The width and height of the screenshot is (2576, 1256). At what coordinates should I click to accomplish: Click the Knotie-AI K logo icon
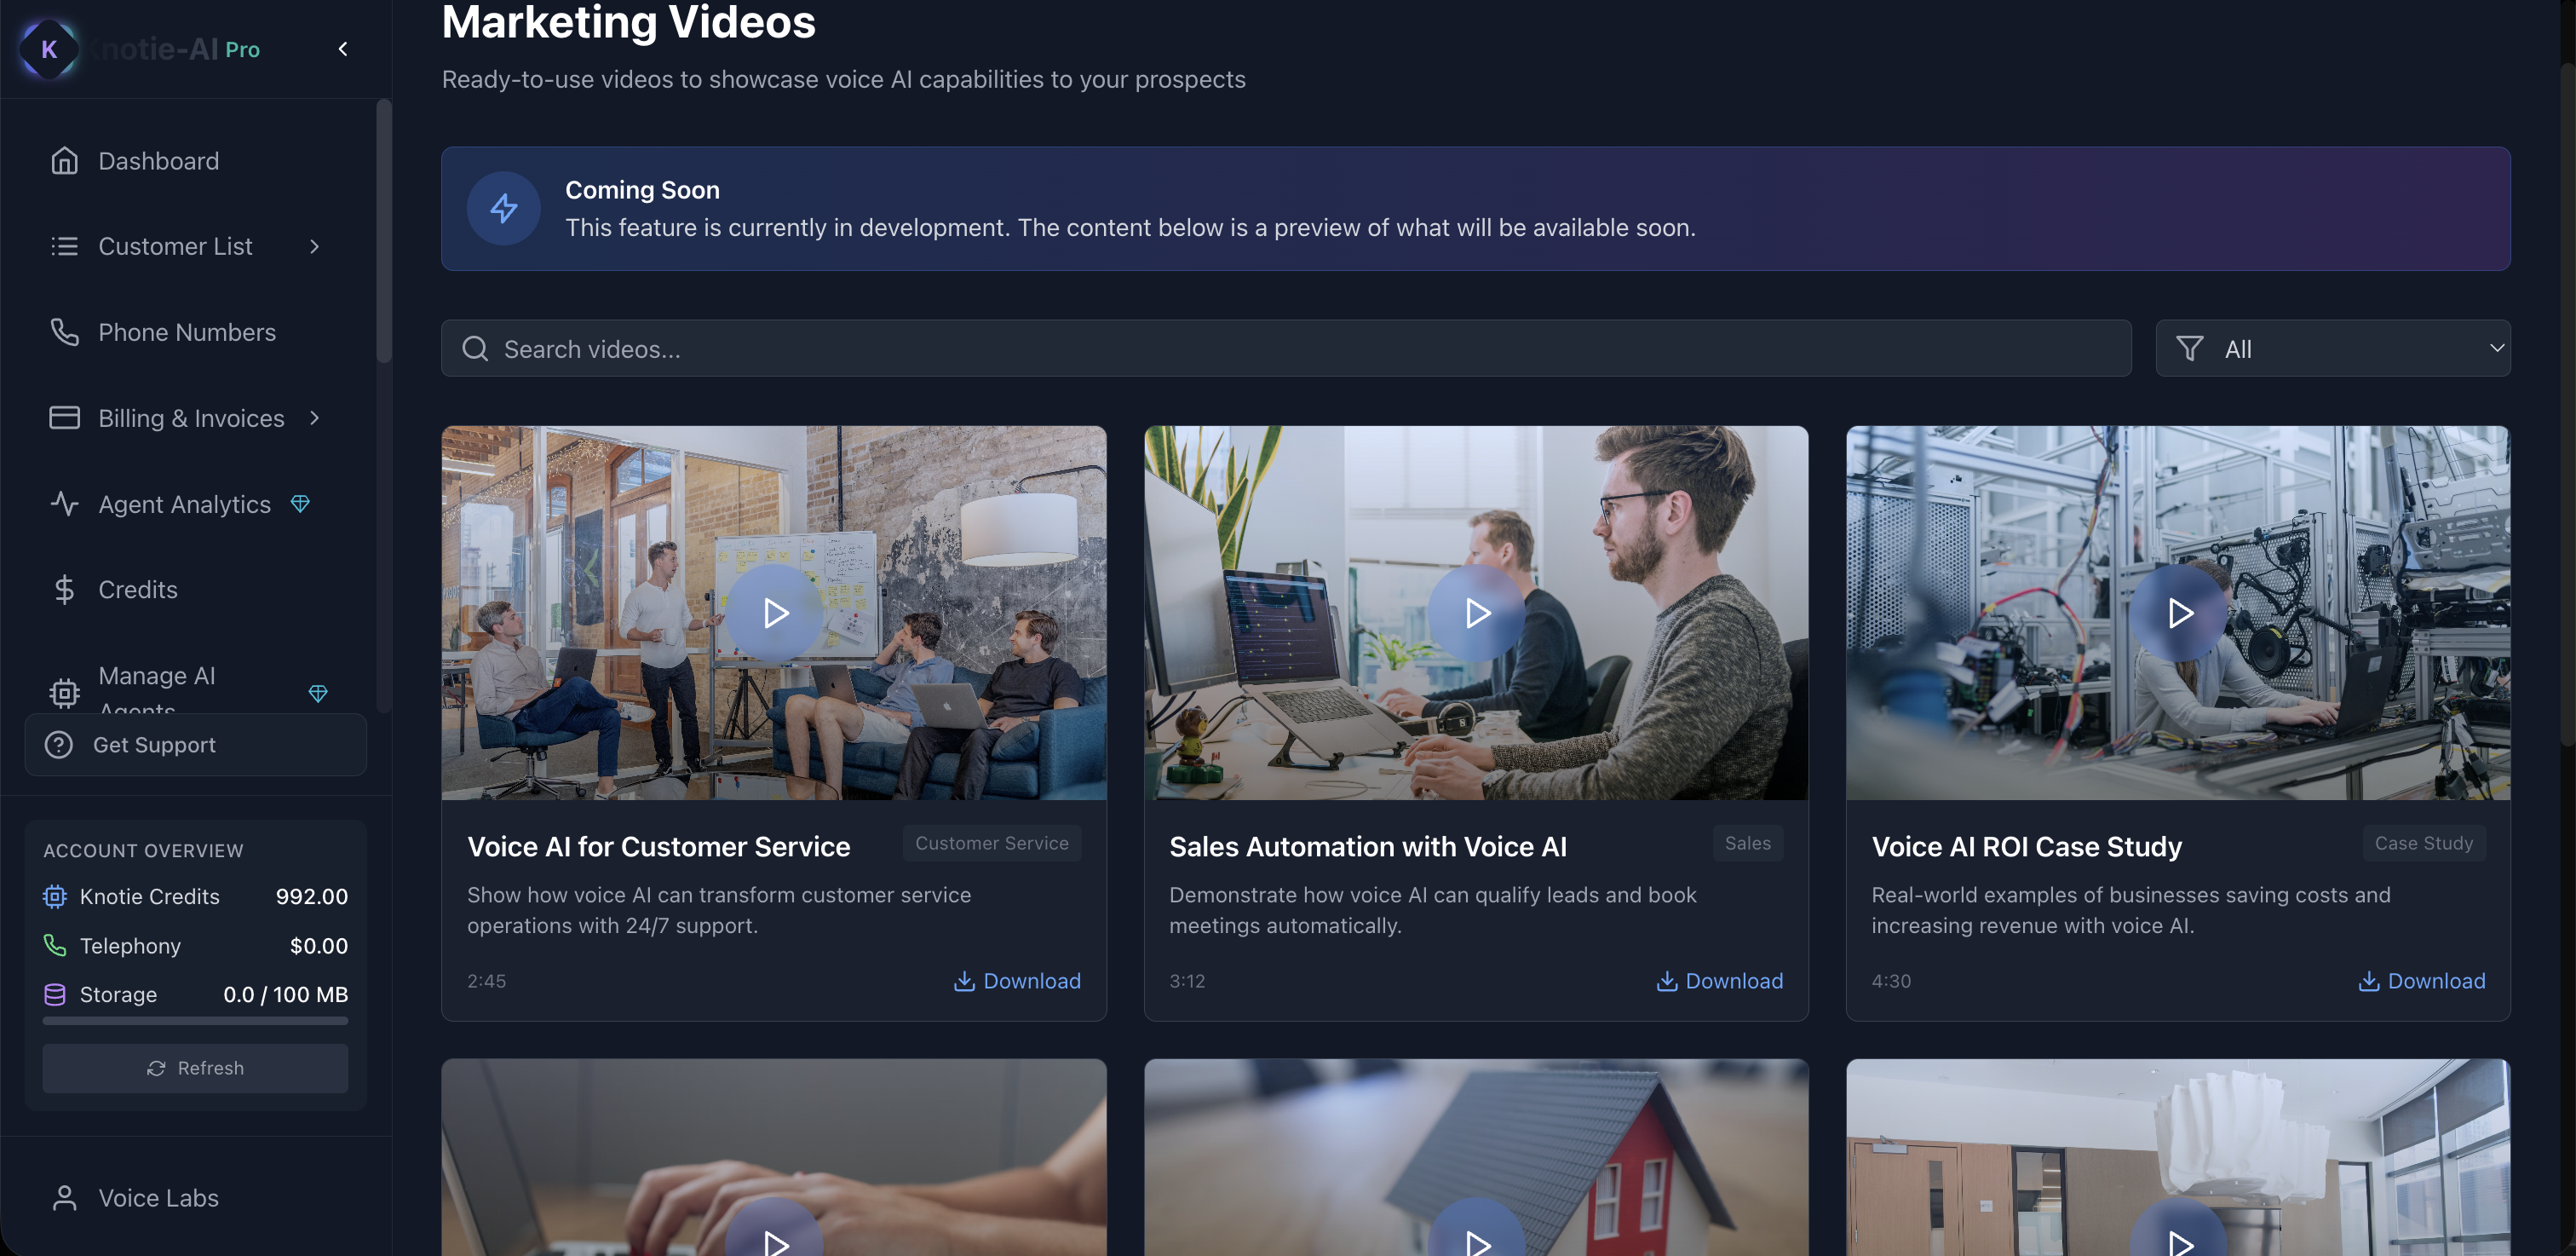tap(49, 49)
